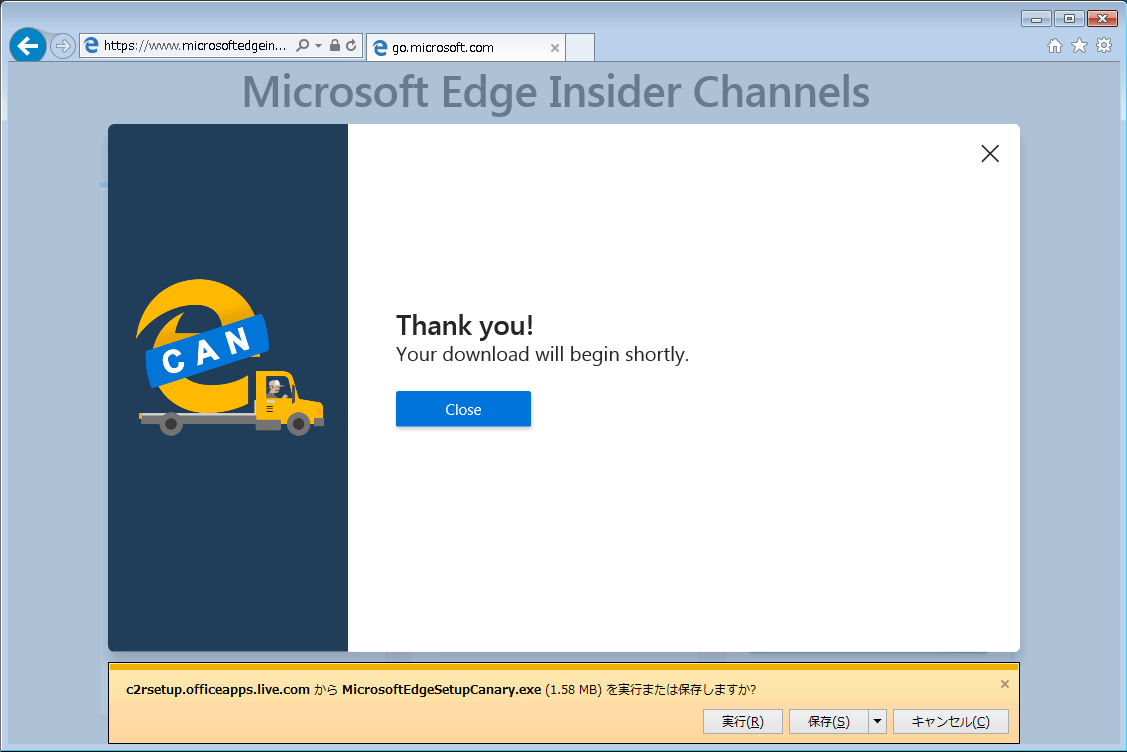Click the Canary Edge truck illustration
Screen dimensions: 1127x752
(x=230, y=357)
